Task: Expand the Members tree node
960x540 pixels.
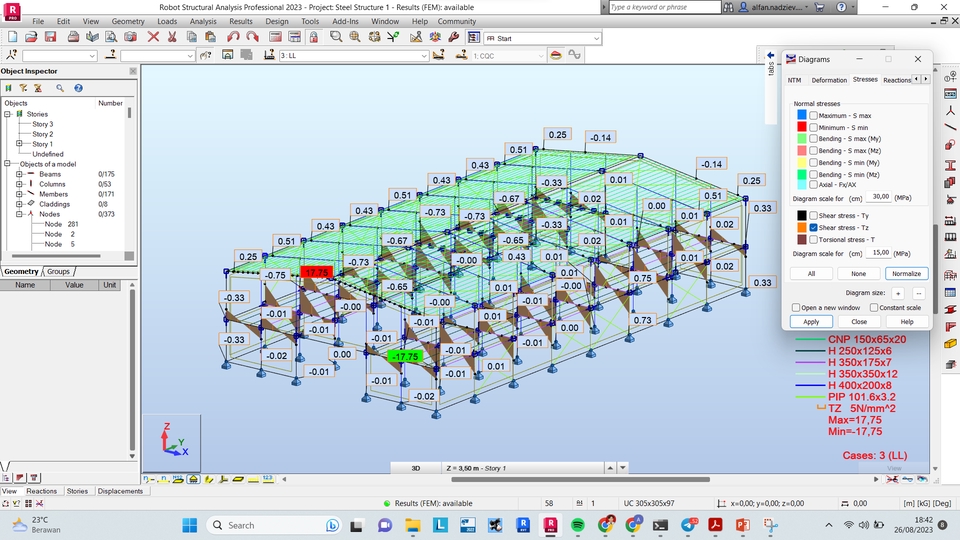Action: 19,194
